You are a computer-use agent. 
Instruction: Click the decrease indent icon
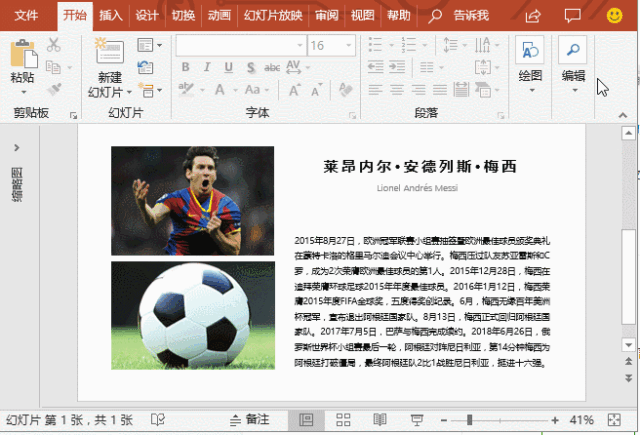pyautogui.click(x=376, y=67)
